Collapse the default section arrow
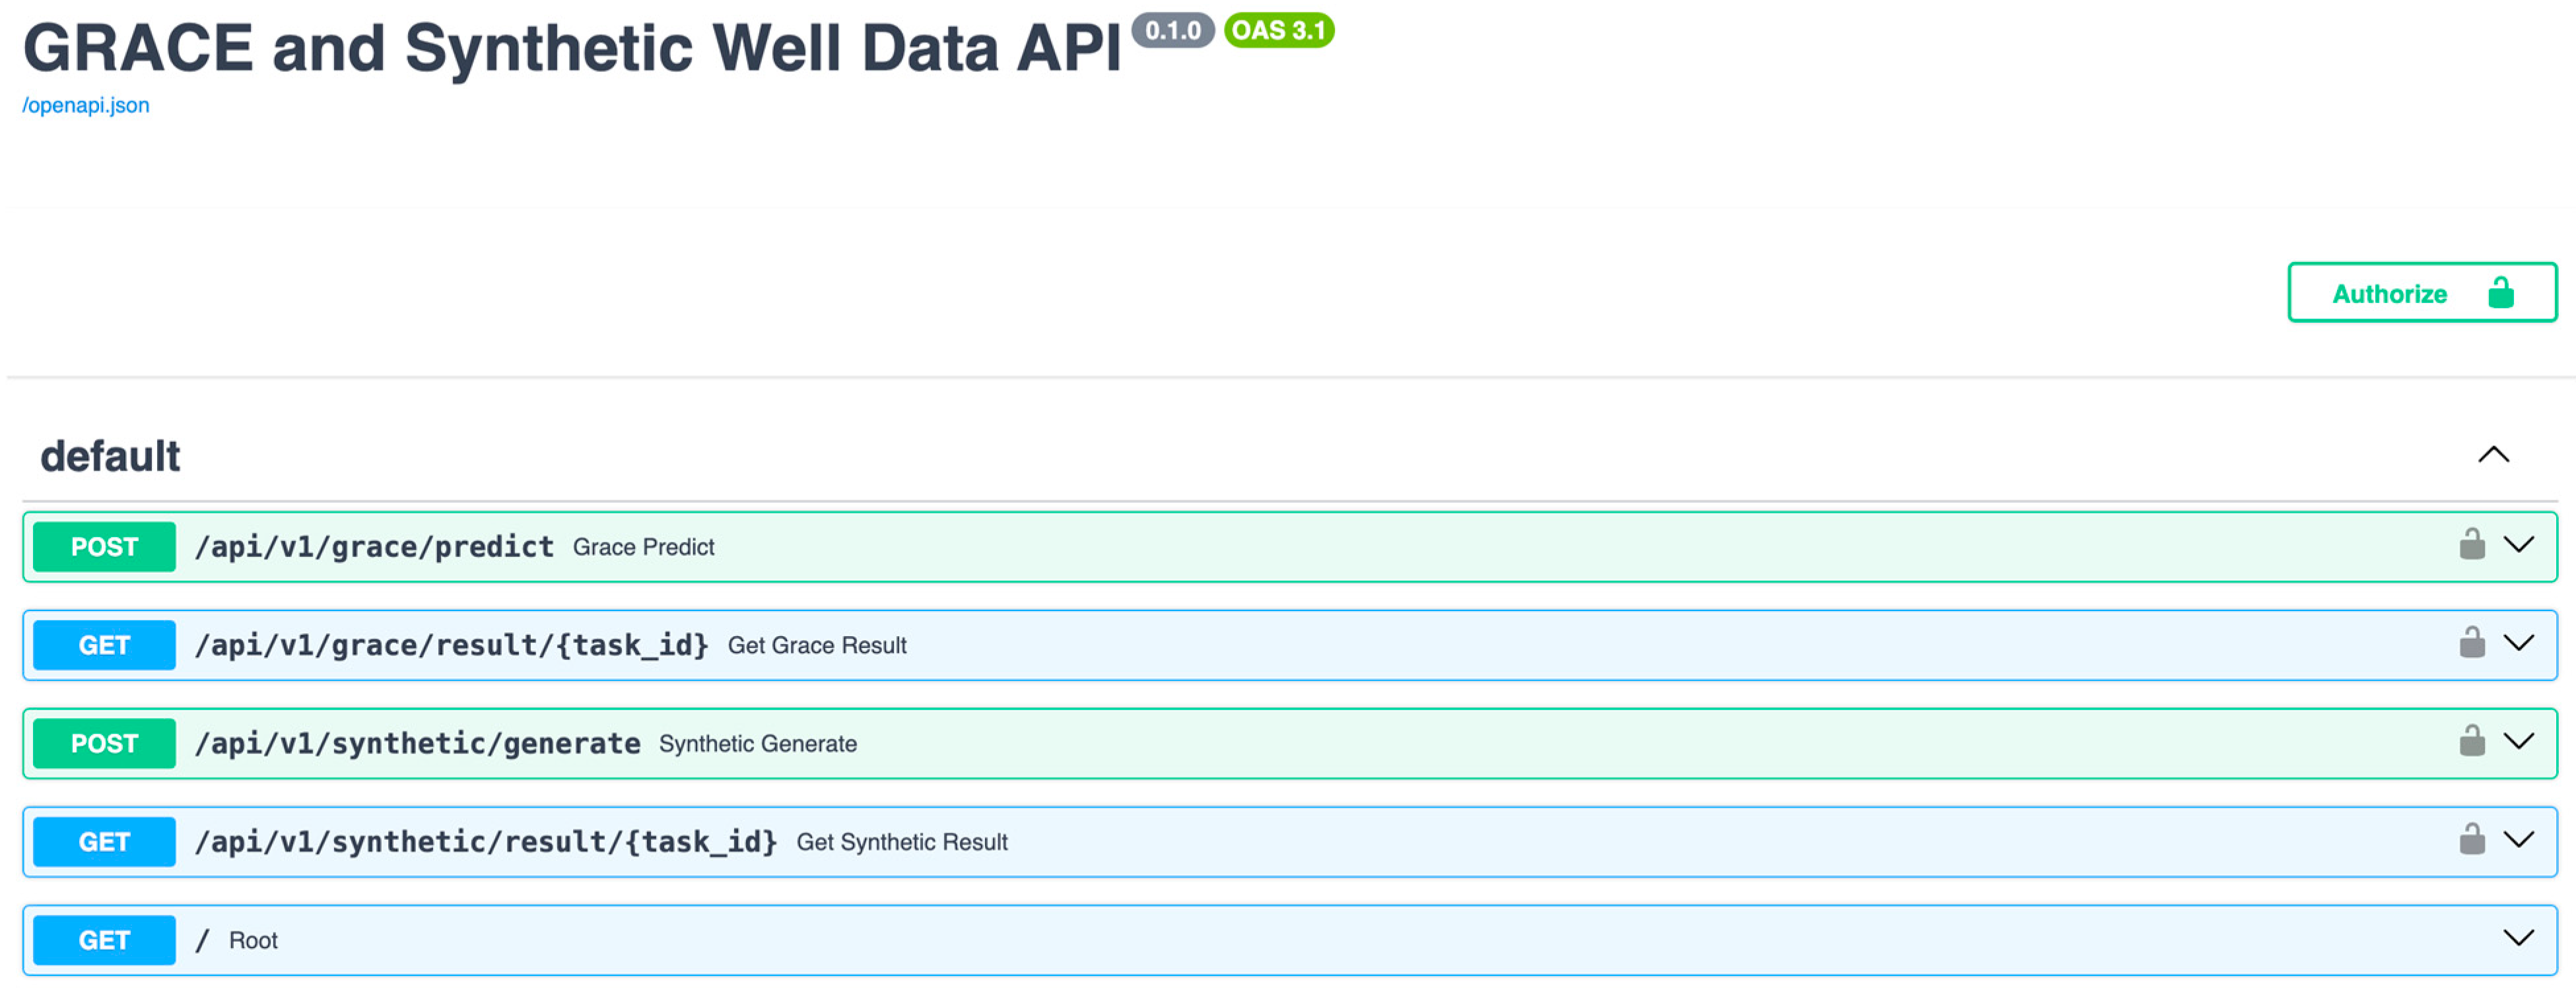This screenshot has width=2576, height=1001. tap(2493, 455)
